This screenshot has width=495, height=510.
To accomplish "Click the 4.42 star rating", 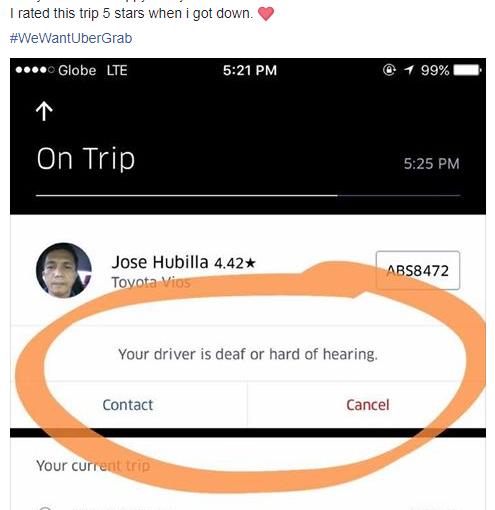I will pyautogui.click(x=235, y=263).
